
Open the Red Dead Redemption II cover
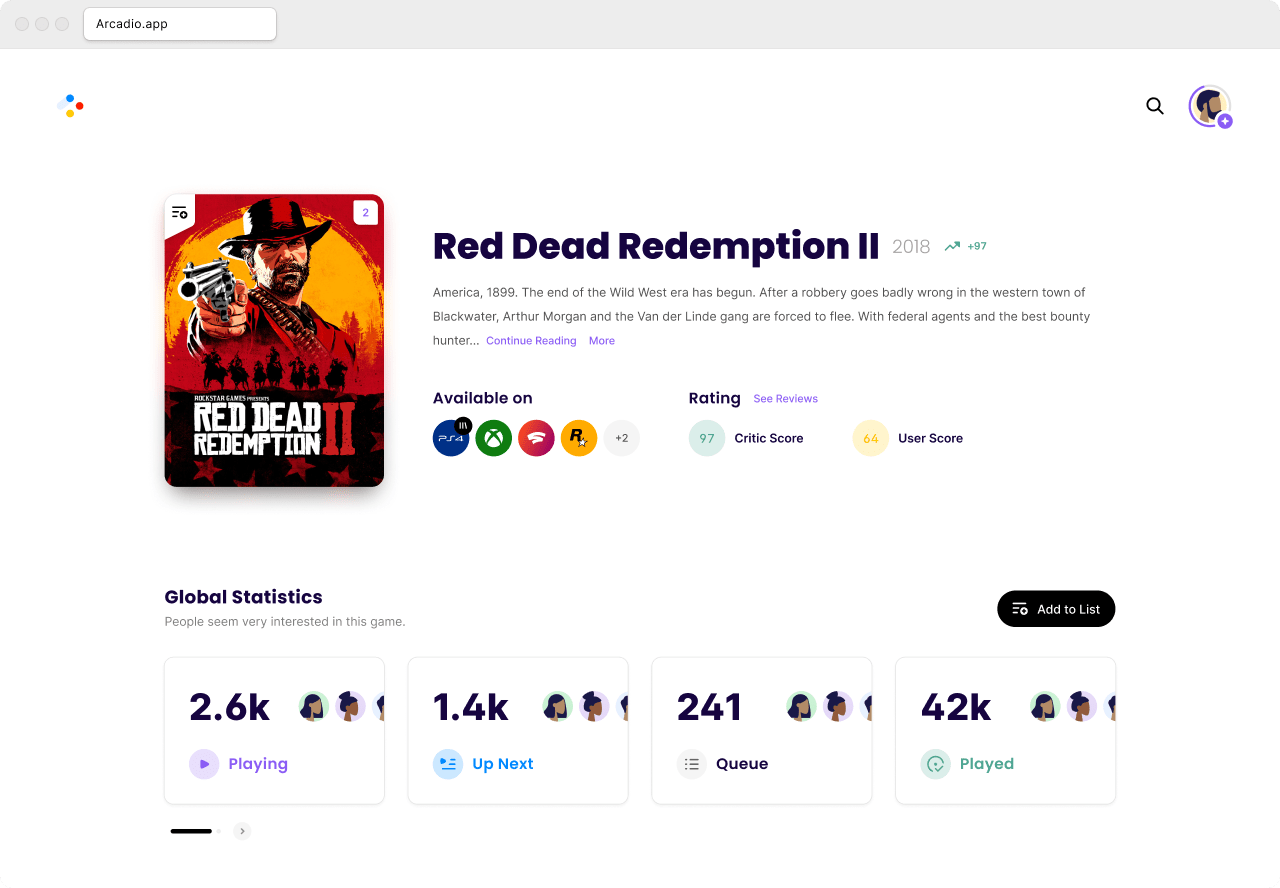click(274, 340)
